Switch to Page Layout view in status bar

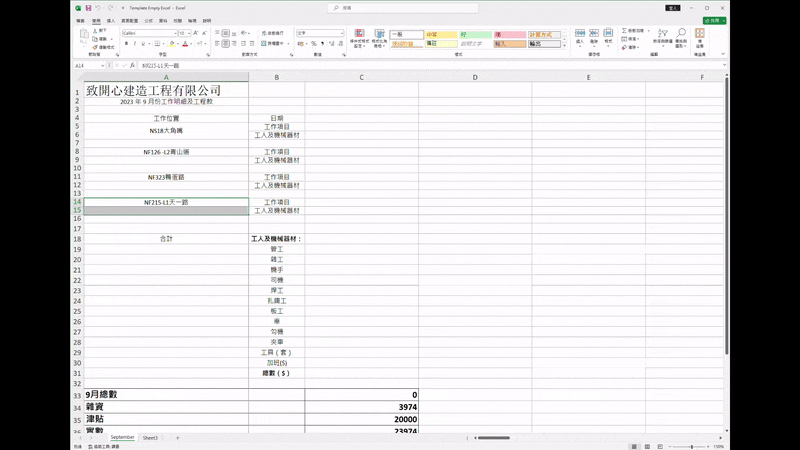pyautogui.click(x=647, y=447)
